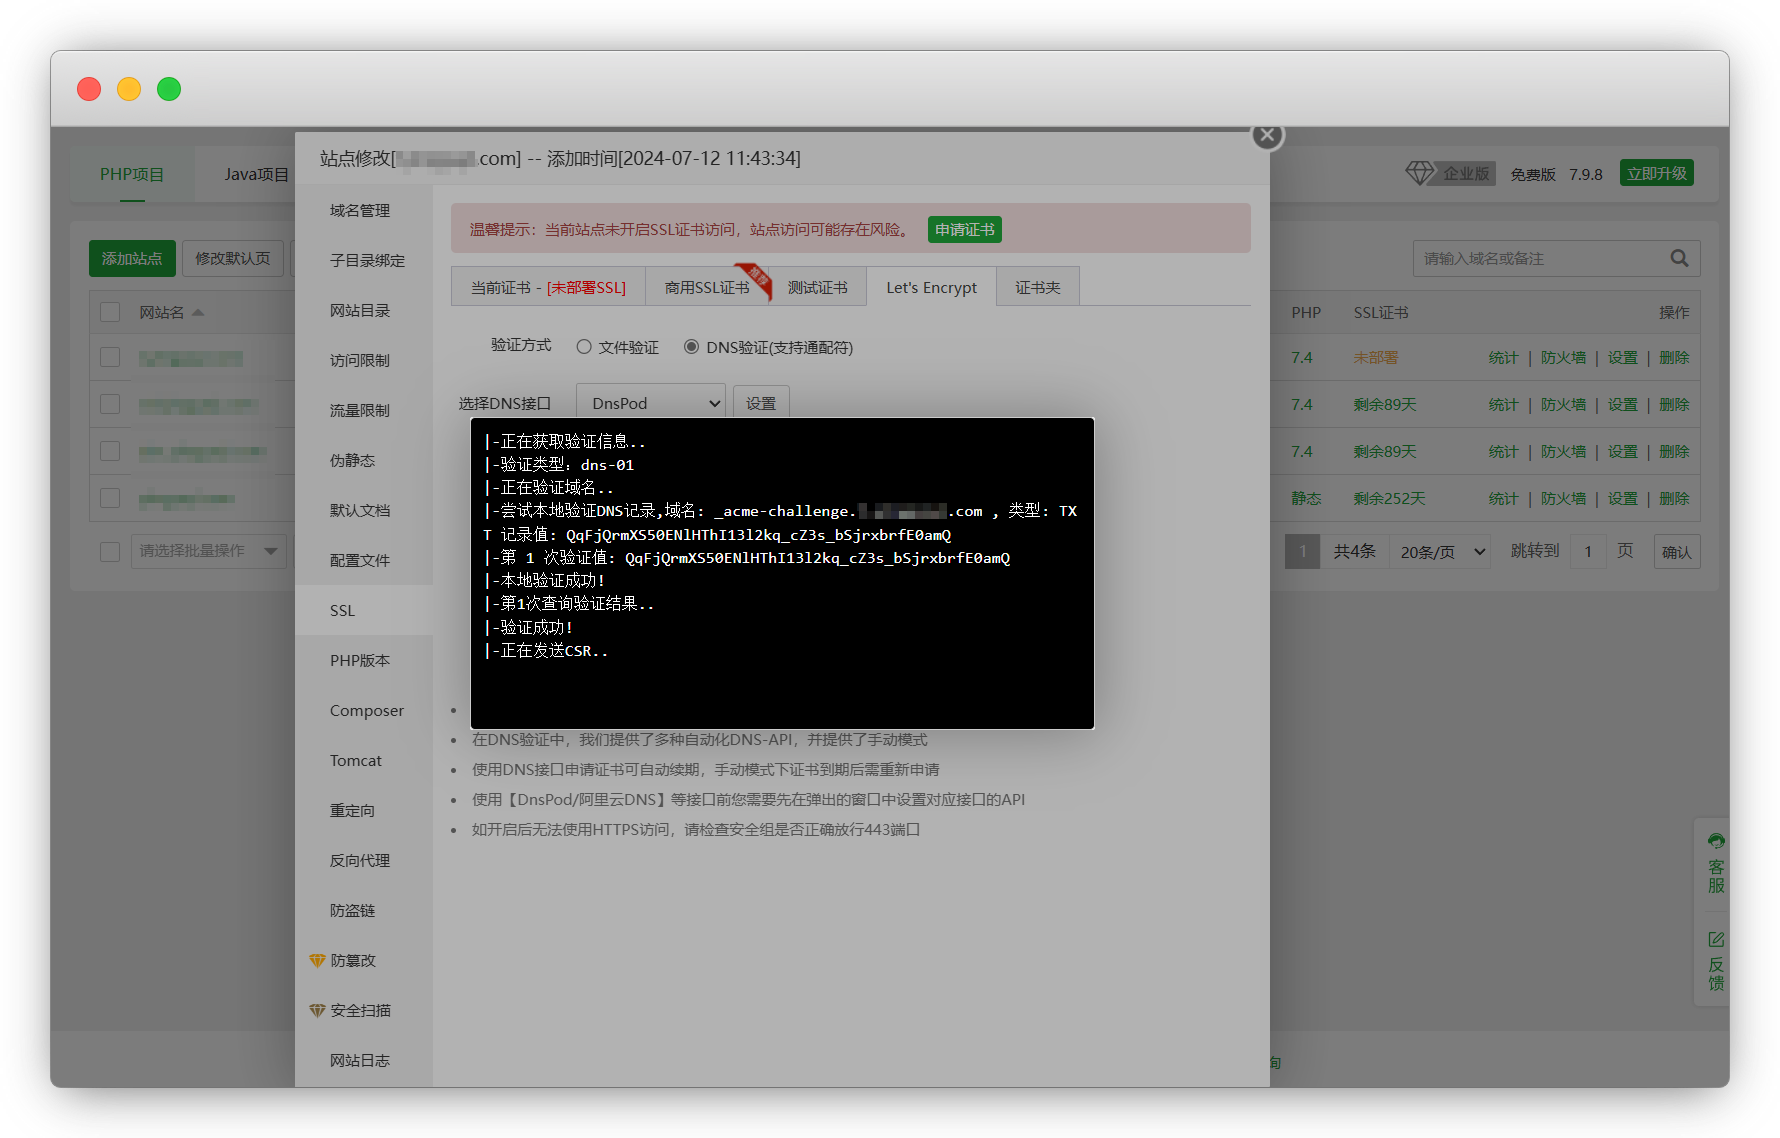
Task: Click the red macOS close window button
Action: [x=89, y=89]
